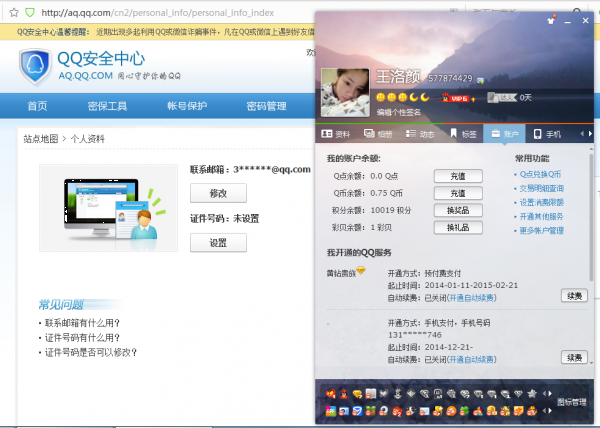Go to 首页 in QQ安全中心 navigation

click(x=37, y=106)
